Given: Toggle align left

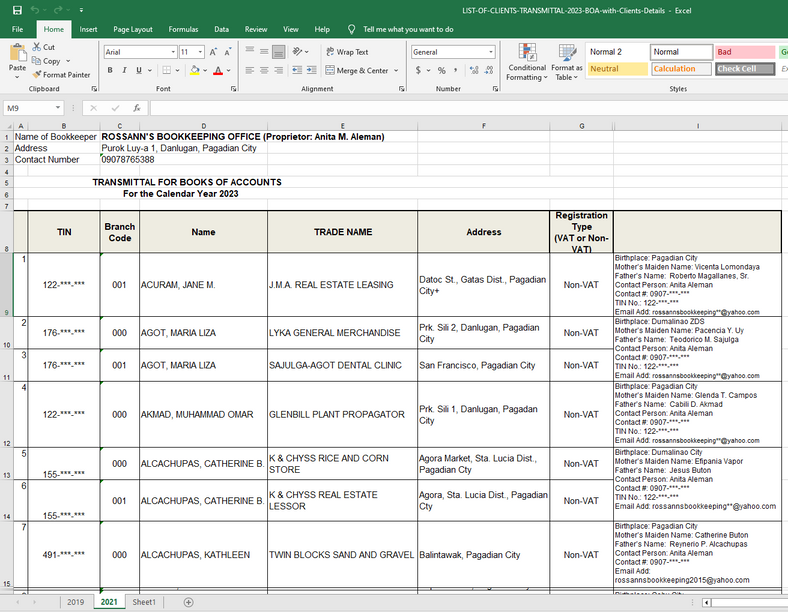Looking at the screenshot, I should [x=250, y=70].
